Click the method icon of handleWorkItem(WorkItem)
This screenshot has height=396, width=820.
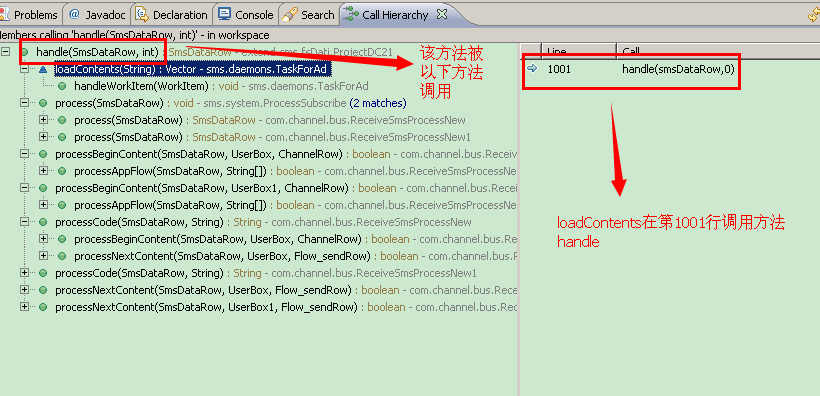(x=62, y=86)
